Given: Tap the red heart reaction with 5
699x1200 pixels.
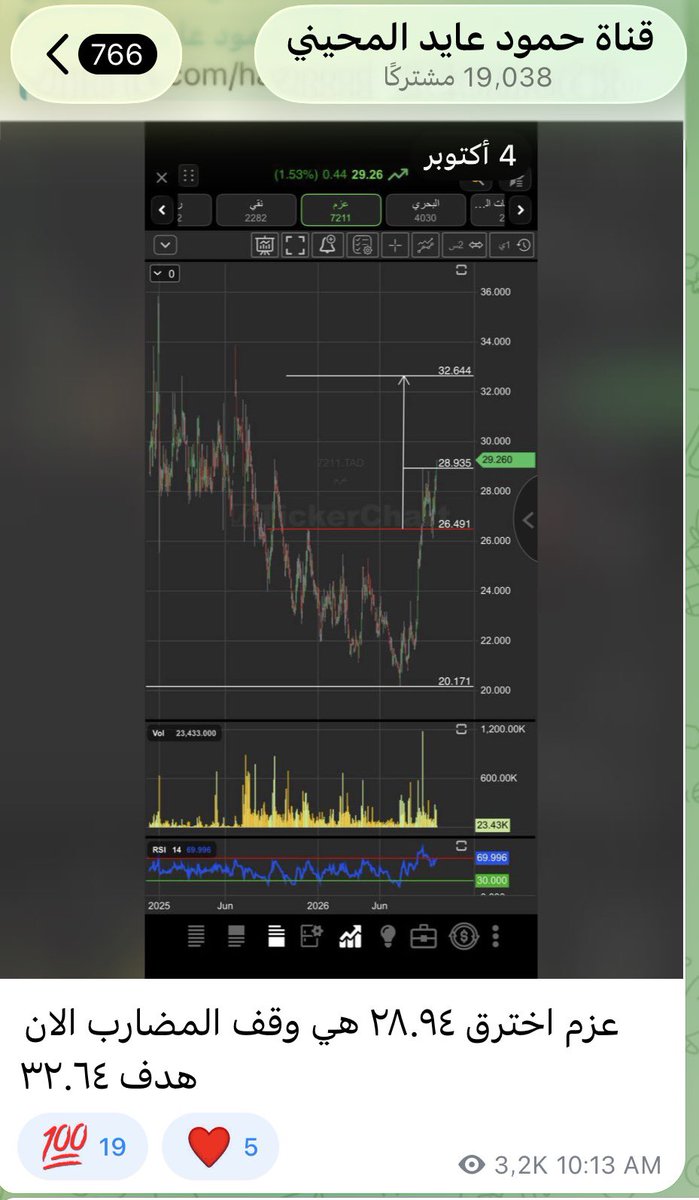Looking at the screenshot, I should pyautogui.click(x=219, y=1146).
